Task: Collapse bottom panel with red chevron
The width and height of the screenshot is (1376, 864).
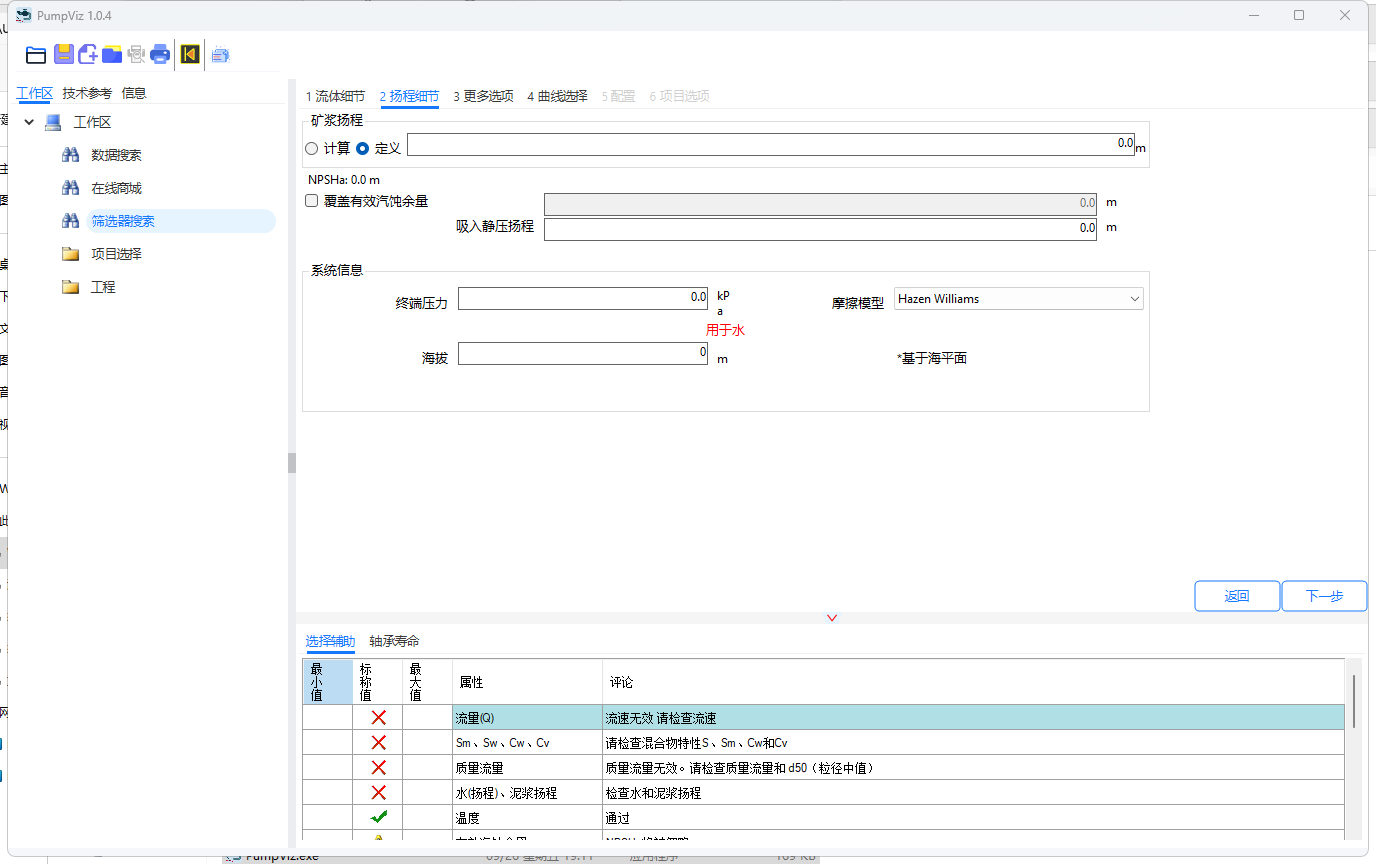Action: click(x=832, y=618)
